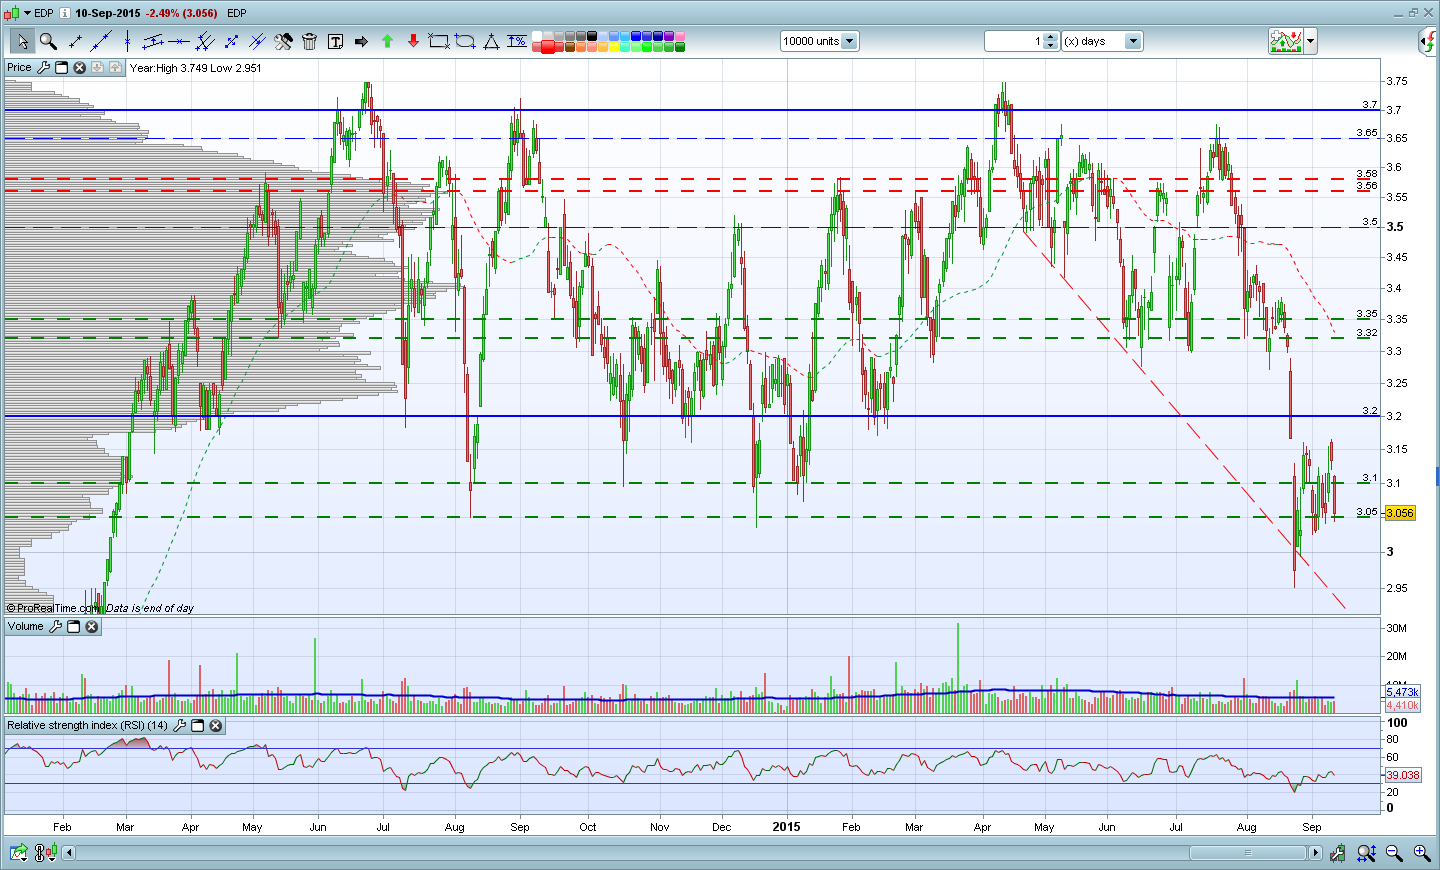Click the yellow 3.056 current price tag
The height and width of the screenshot is (870, 1440).
tap(1400, 513)
